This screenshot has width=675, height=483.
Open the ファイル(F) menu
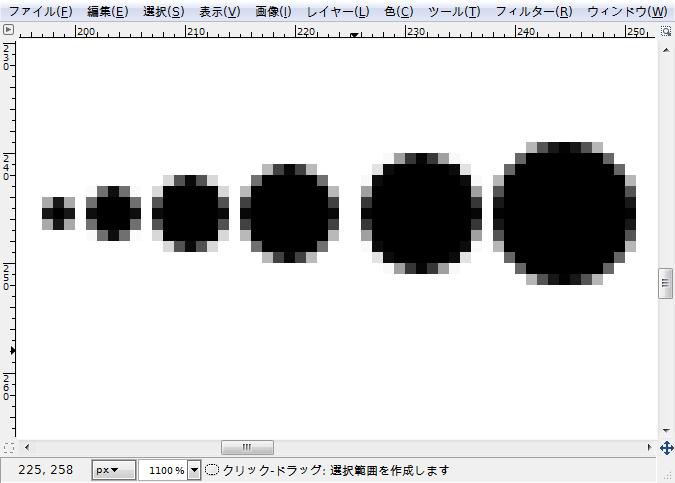tap(40, 12)
